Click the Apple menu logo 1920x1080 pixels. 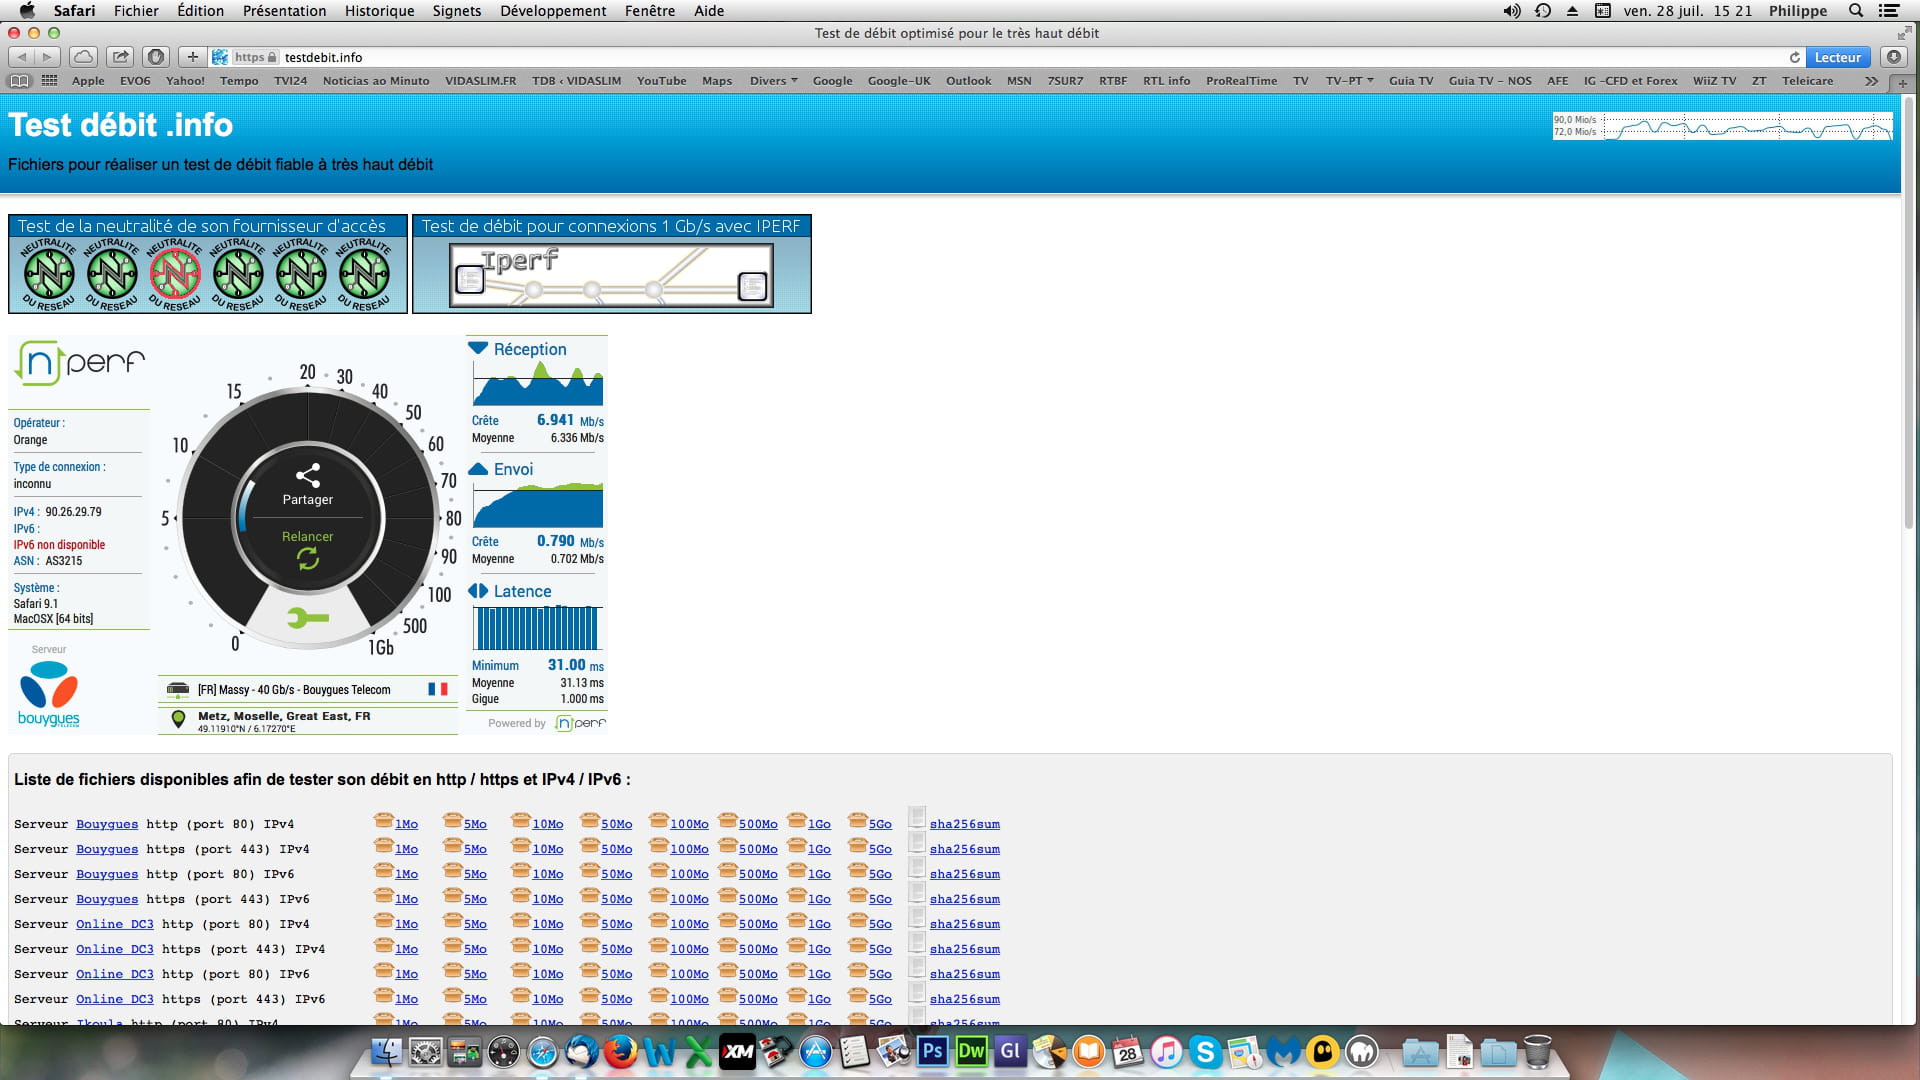click(x=27, y=11)
